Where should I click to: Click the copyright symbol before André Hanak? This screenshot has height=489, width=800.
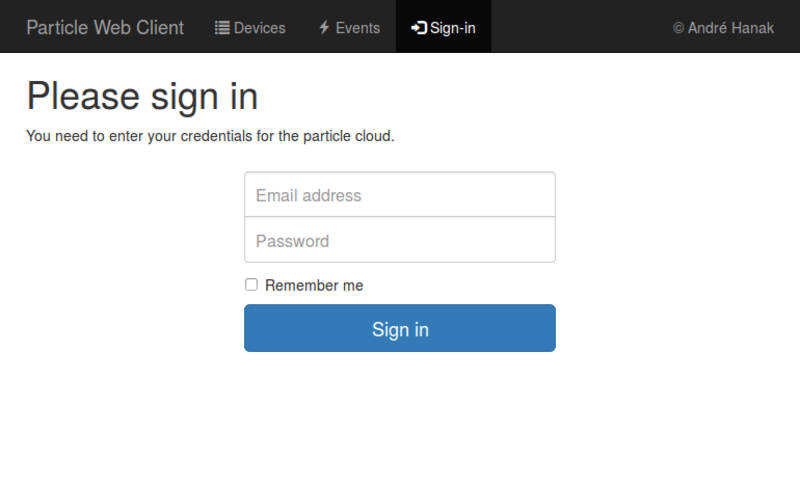coord(678,28)
